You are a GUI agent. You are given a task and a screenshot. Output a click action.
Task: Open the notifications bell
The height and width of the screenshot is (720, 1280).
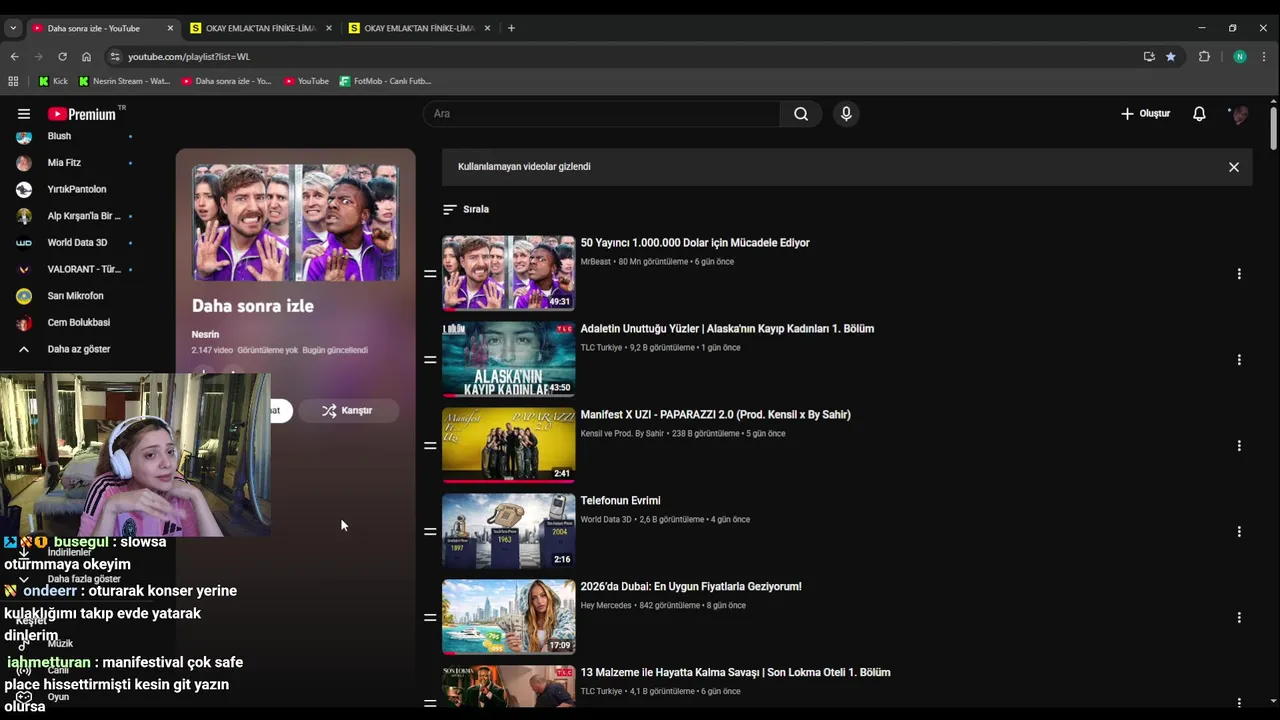click(x=1199, y=114)
